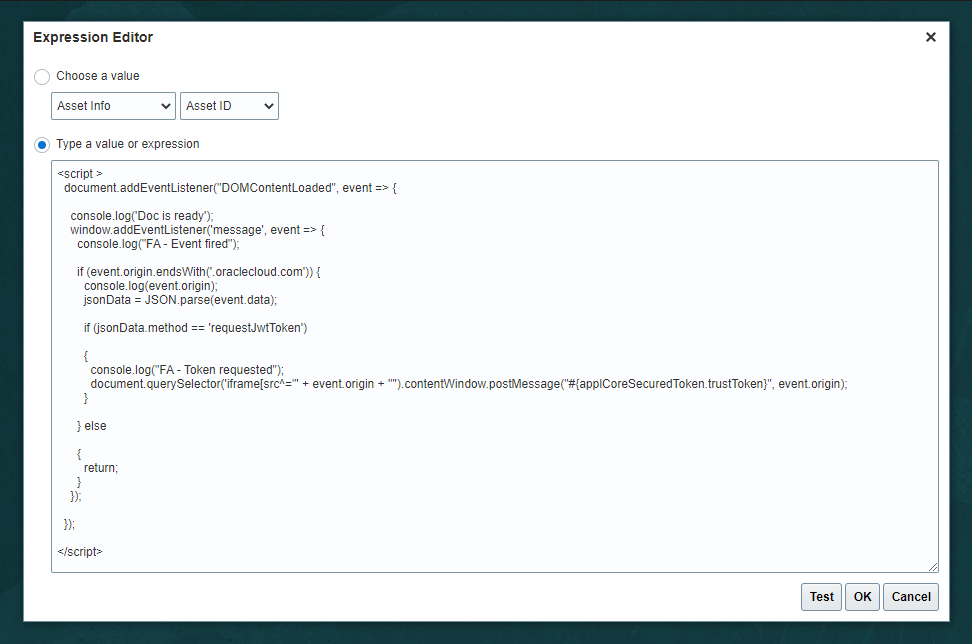This screenshot has width=972, height=644.
Task: Click the requestJwtToken condition line
Action: (195, 327)
